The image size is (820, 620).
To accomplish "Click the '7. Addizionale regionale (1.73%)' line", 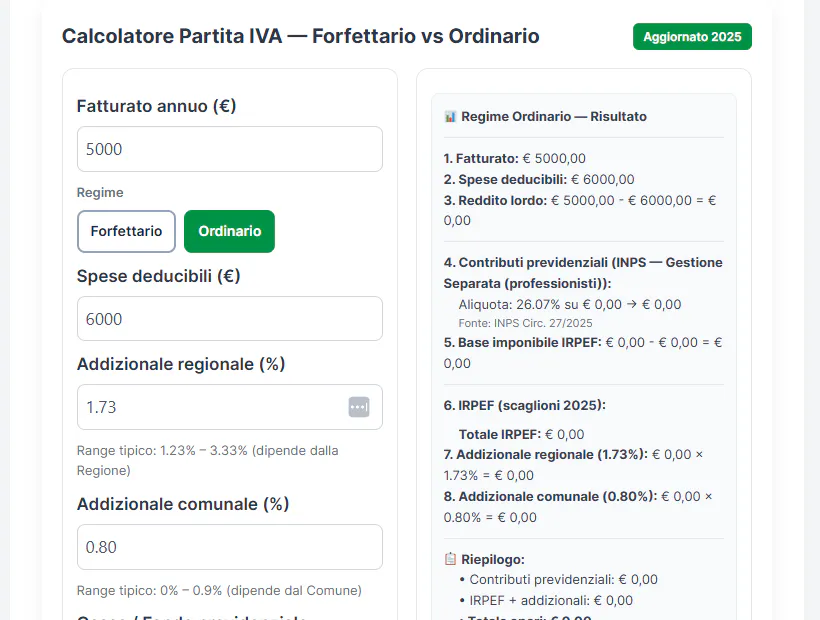I will pyautogui.click(x=574, y=465).
